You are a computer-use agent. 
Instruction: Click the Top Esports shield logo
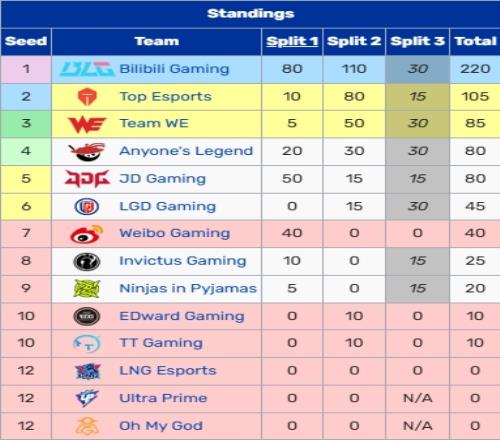coord(87,97)
